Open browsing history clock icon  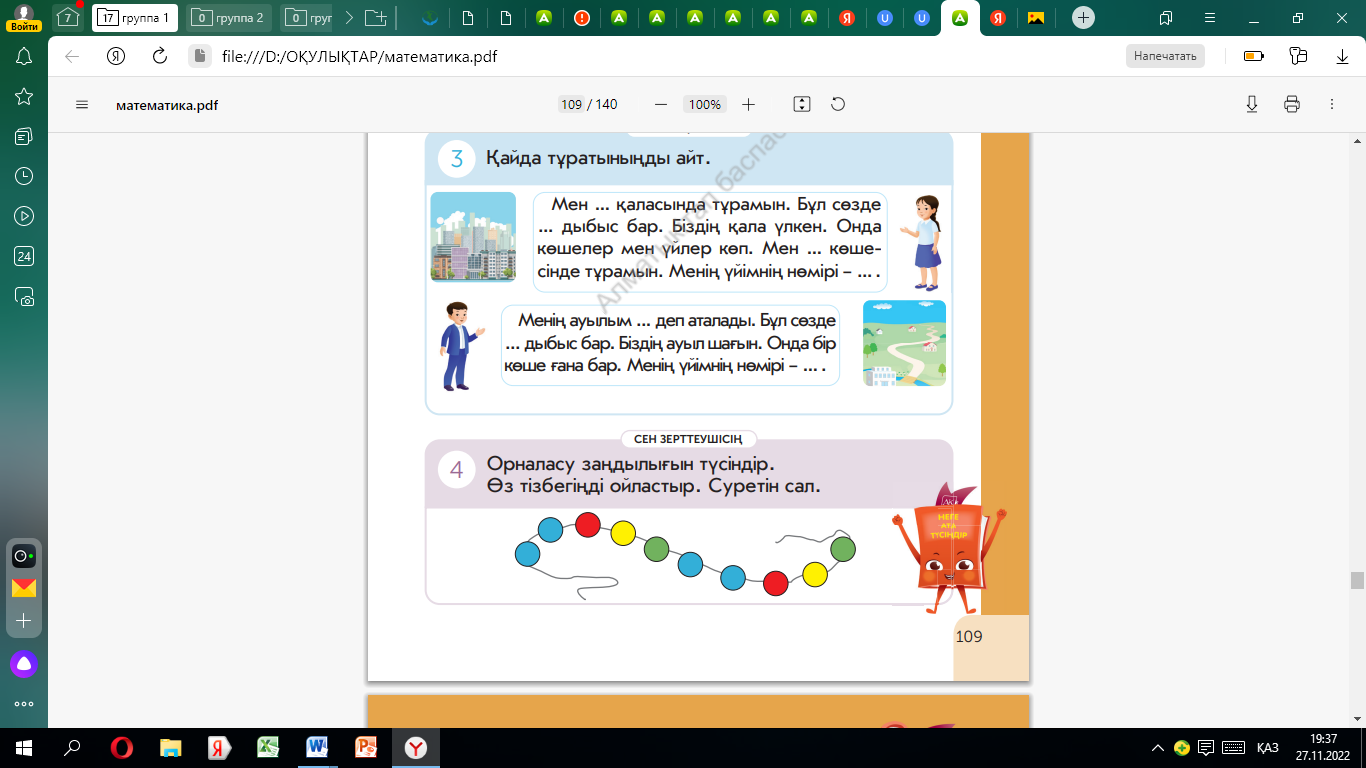24,176
